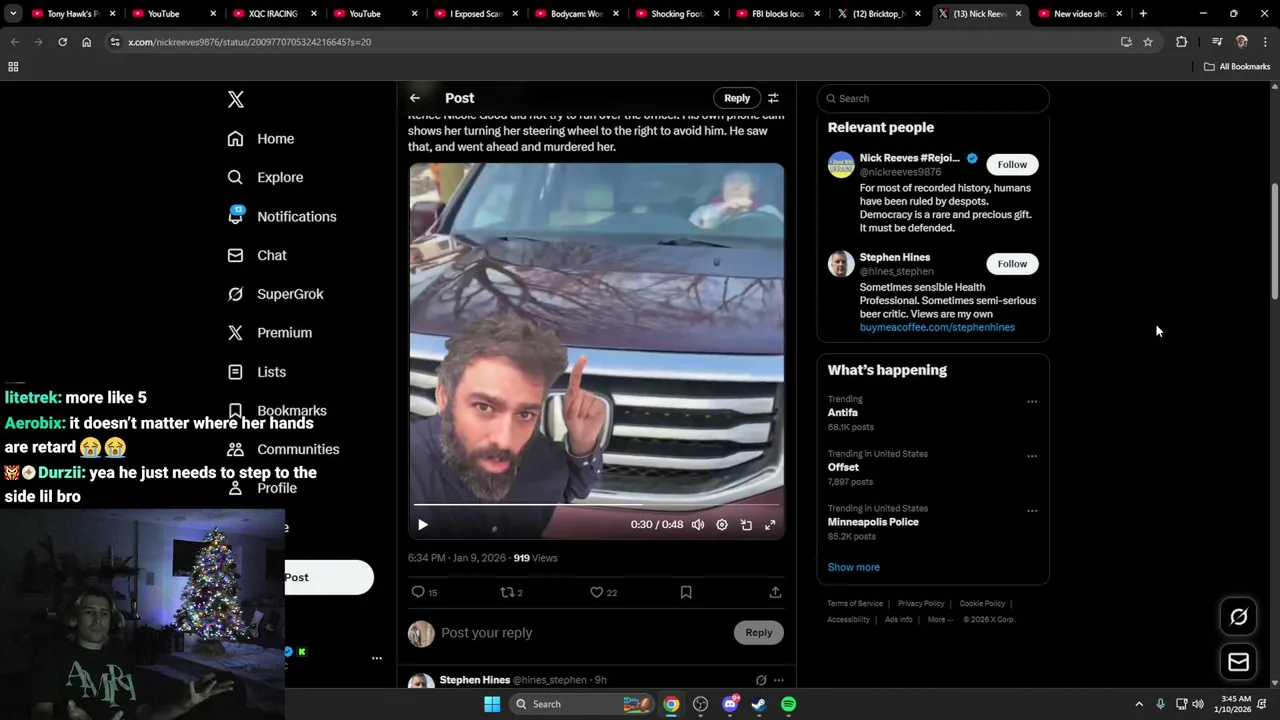
Task: Open the Minneapolis Police trending topic
Action: pyautogui.click(x=873, y=522)
